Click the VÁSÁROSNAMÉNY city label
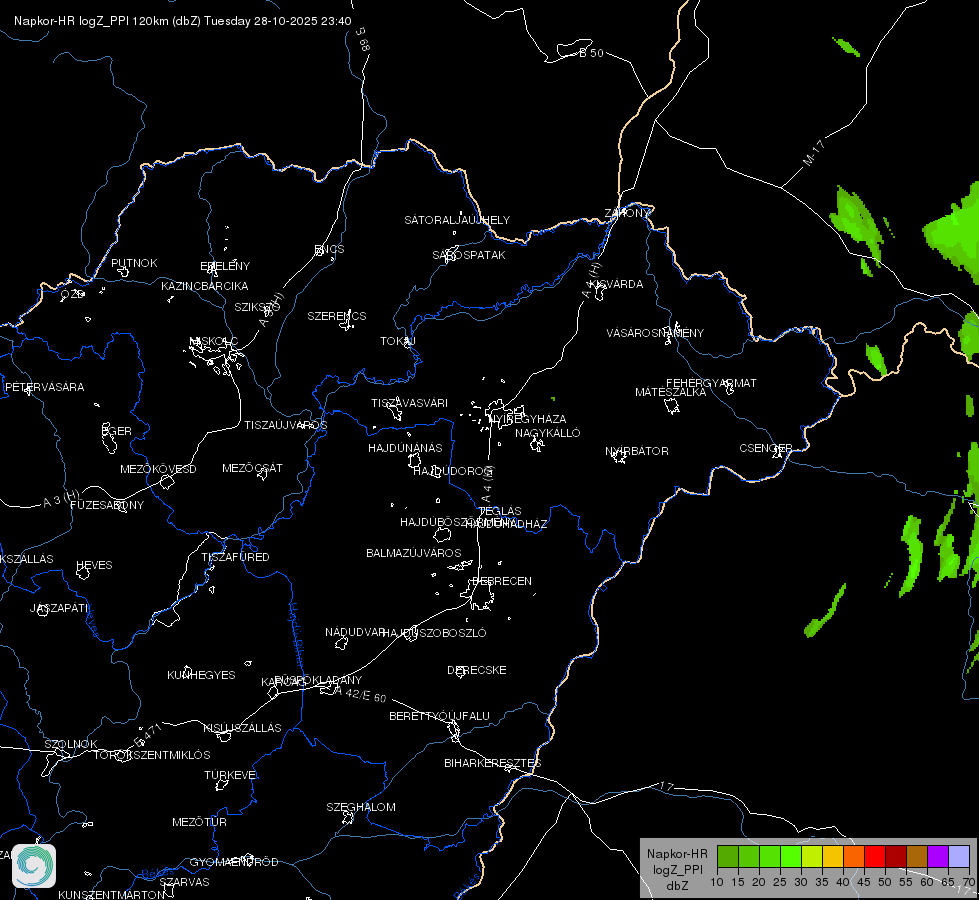This screenshot has height=900, width=979. [x=655, y=333]
